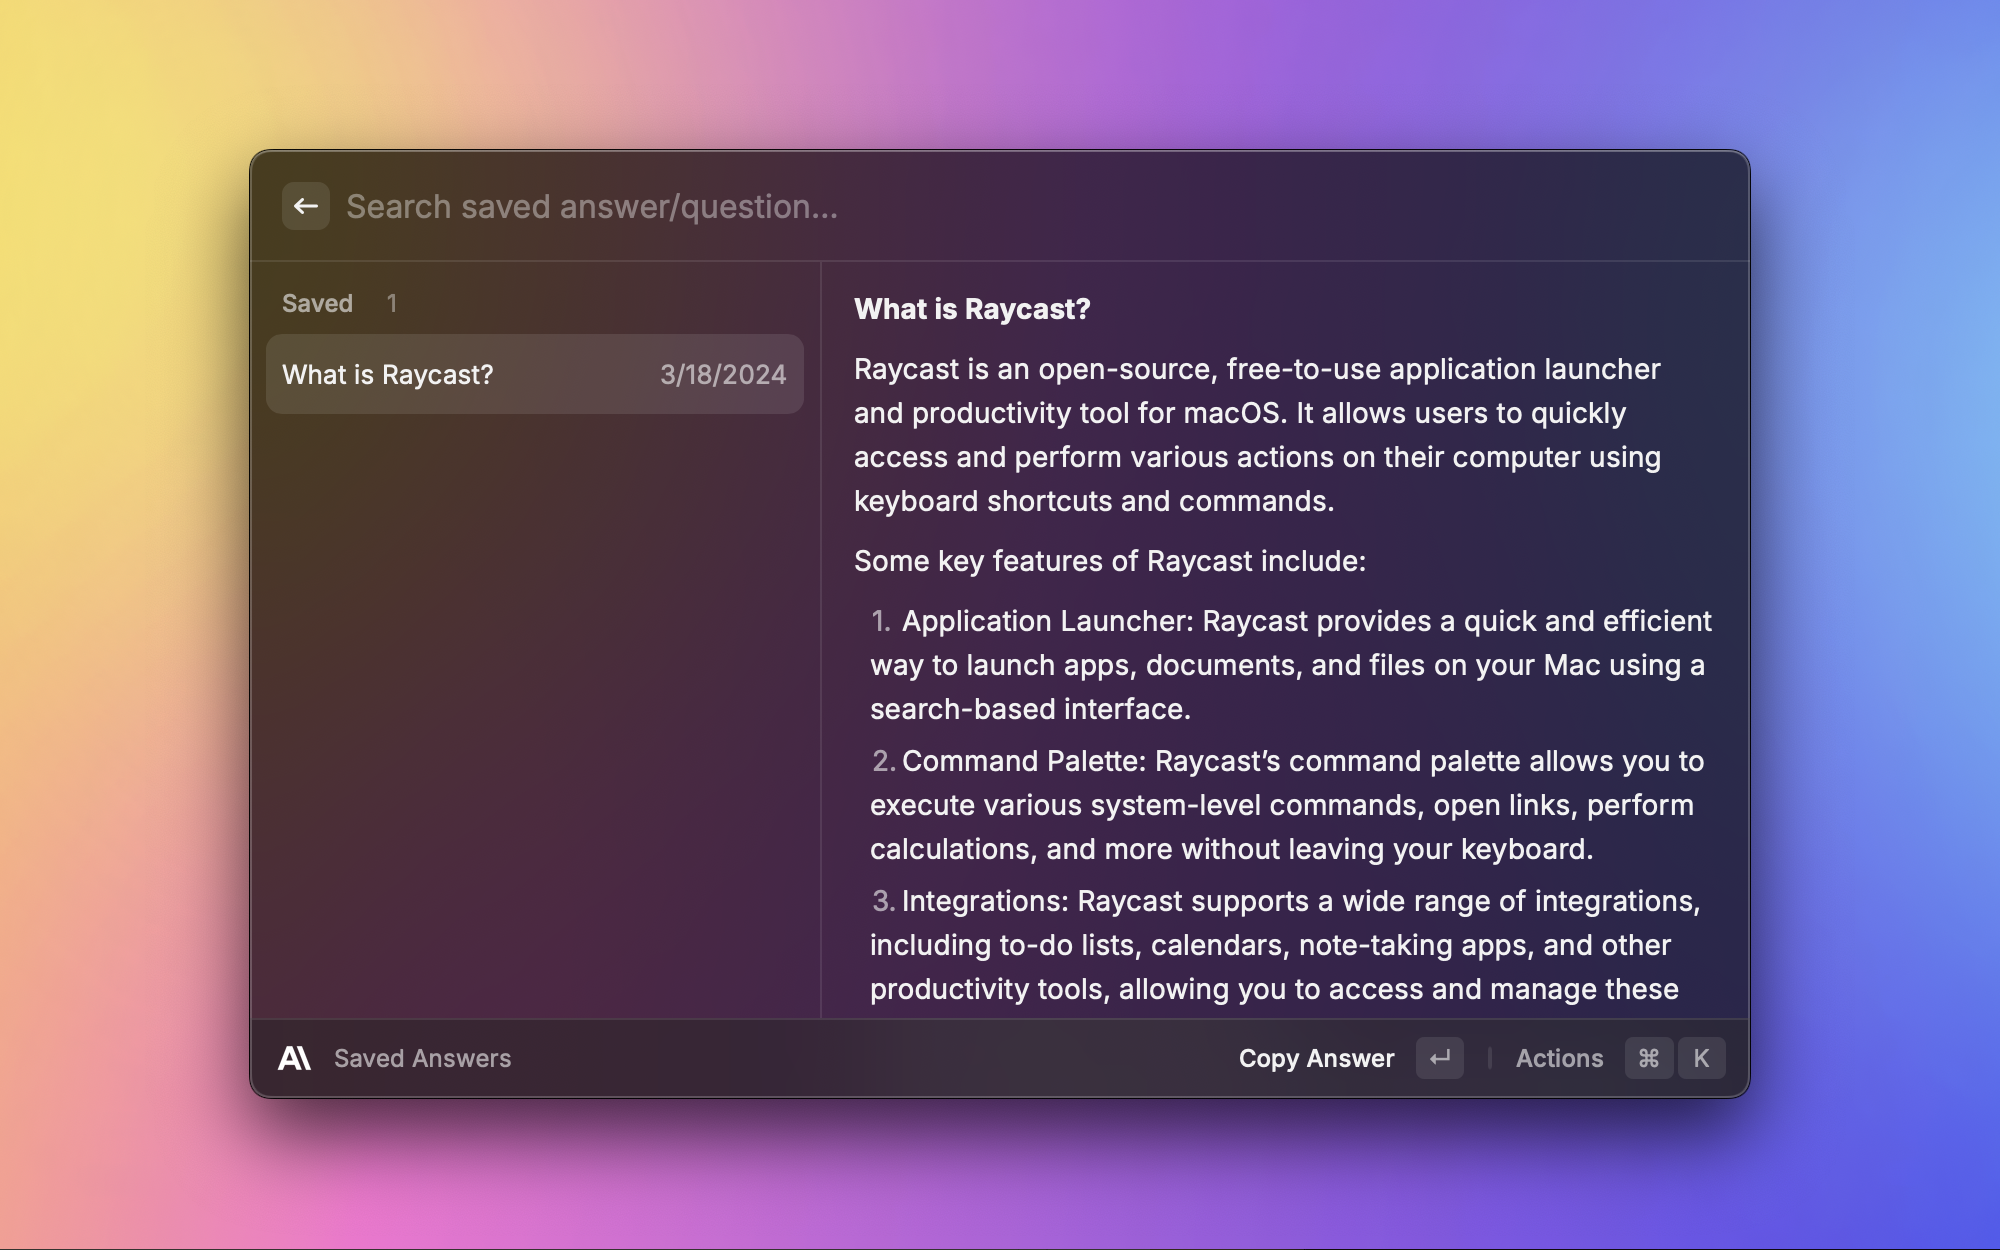The height and width of the screenshot is (1250, 2000).
Task: Click the saved count number 1
Action: [392, 303]
